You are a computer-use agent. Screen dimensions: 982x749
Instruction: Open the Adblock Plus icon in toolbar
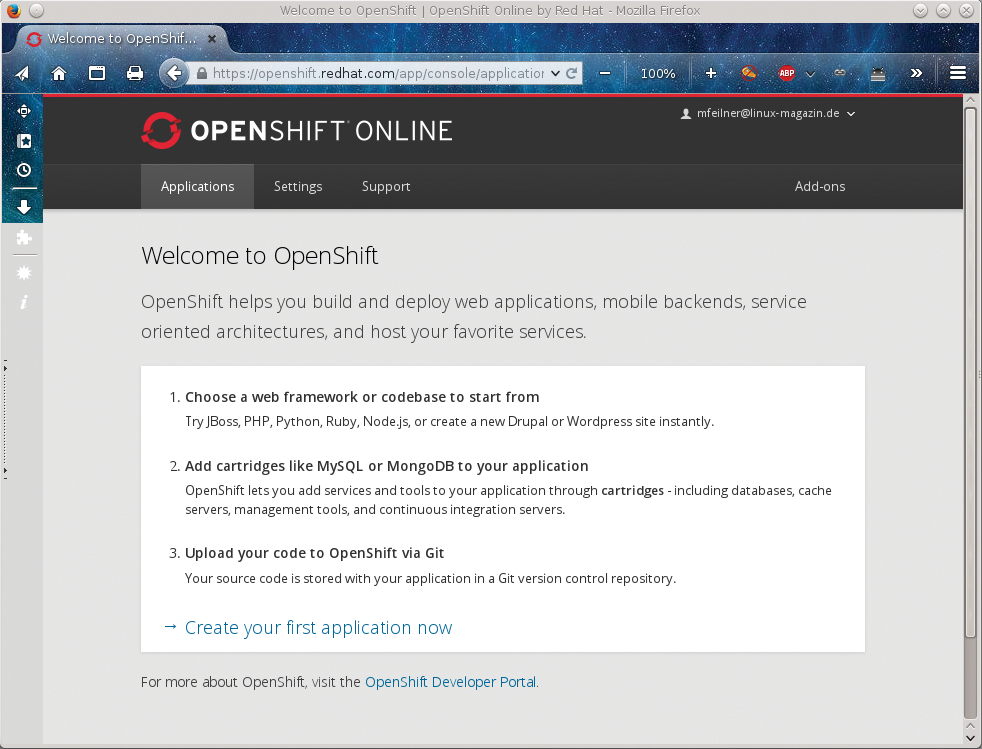pyautogui.click(x=787, y=73)
